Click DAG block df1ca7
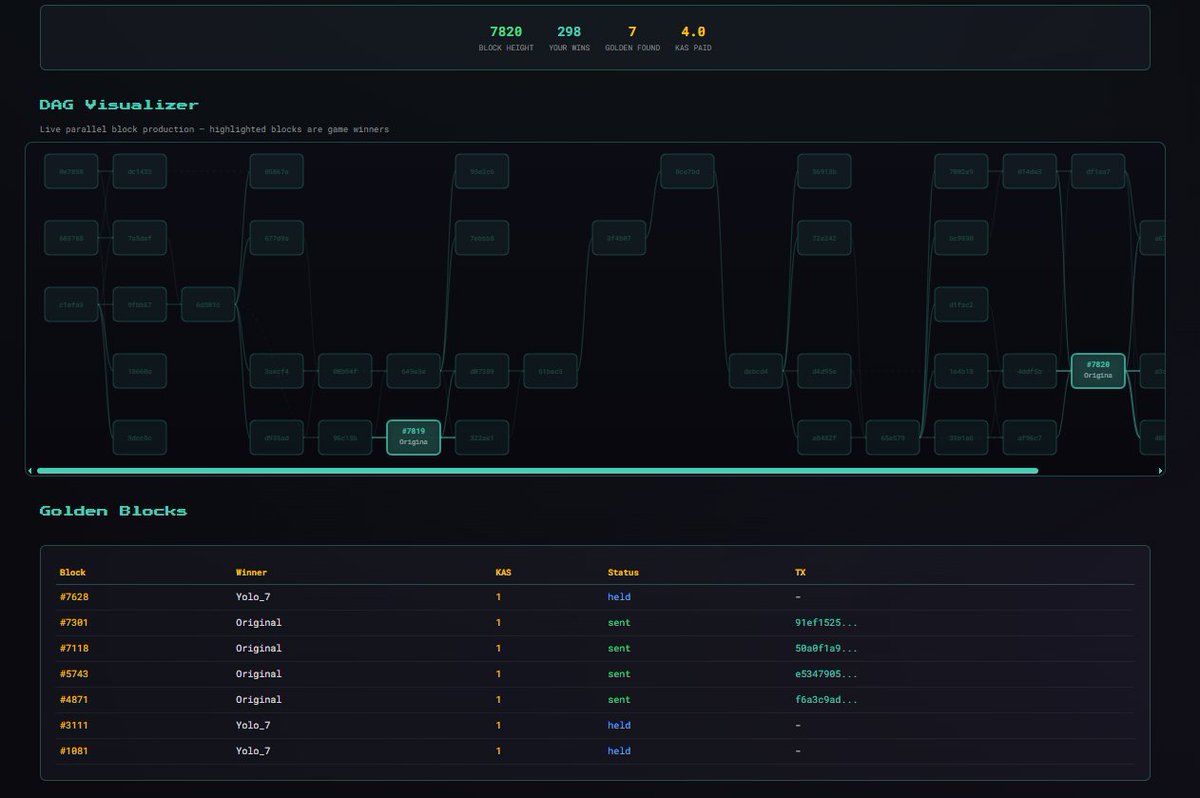 coord(1098,171)
